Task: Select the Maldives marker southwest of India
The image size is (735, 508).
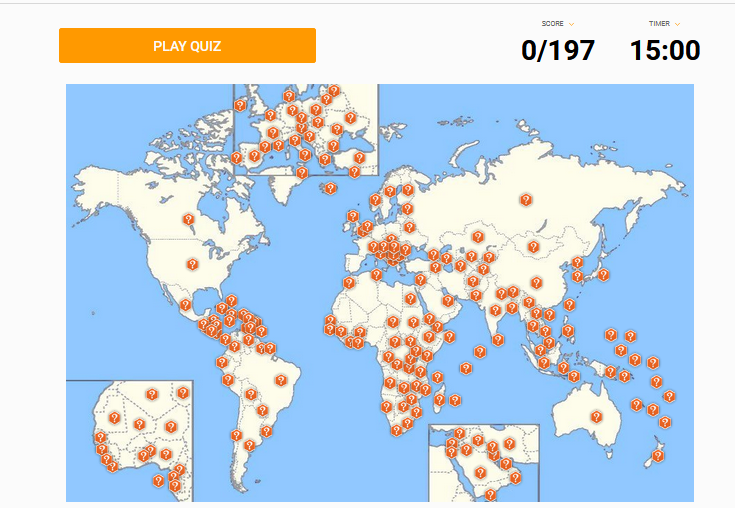Action: (480, 351)
